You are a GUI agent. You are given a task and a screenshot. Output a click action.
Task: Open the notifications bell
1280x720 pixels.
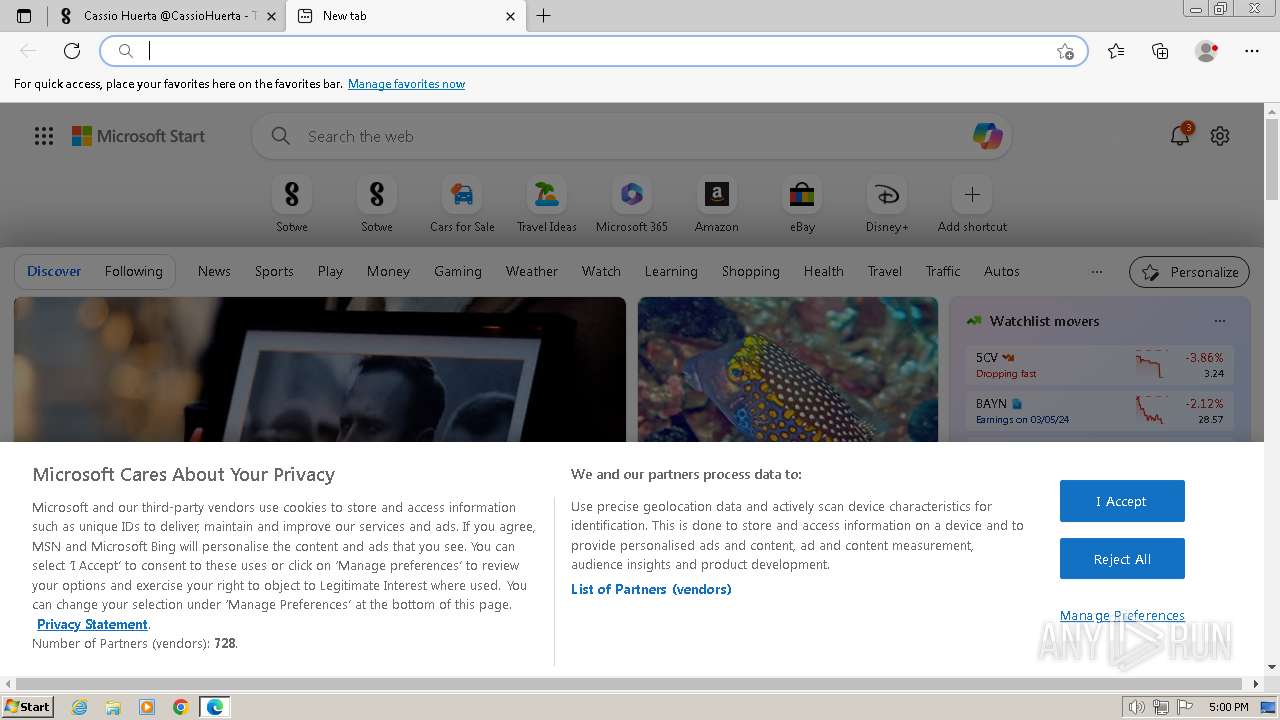point(1180,136)
